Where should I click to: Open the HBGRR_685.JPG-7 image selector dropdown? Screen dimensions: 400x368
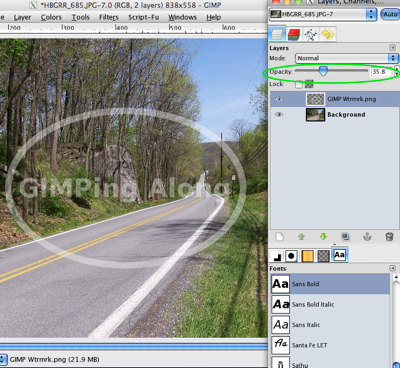(323, 14)
